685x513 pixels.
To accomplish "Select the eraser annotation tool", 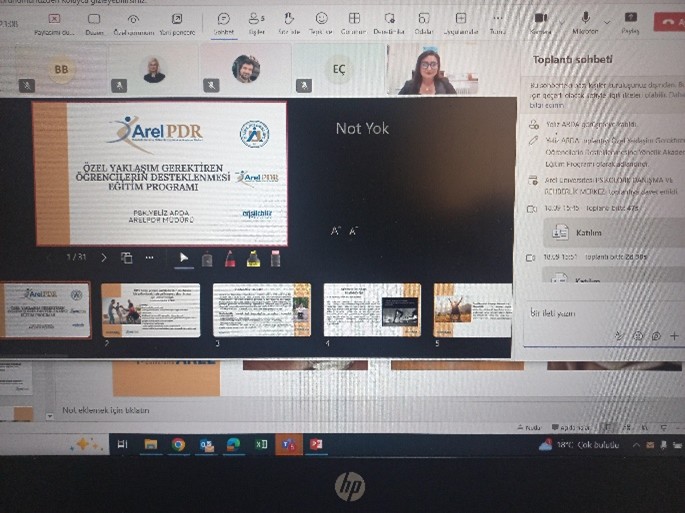I will [276, 258].
